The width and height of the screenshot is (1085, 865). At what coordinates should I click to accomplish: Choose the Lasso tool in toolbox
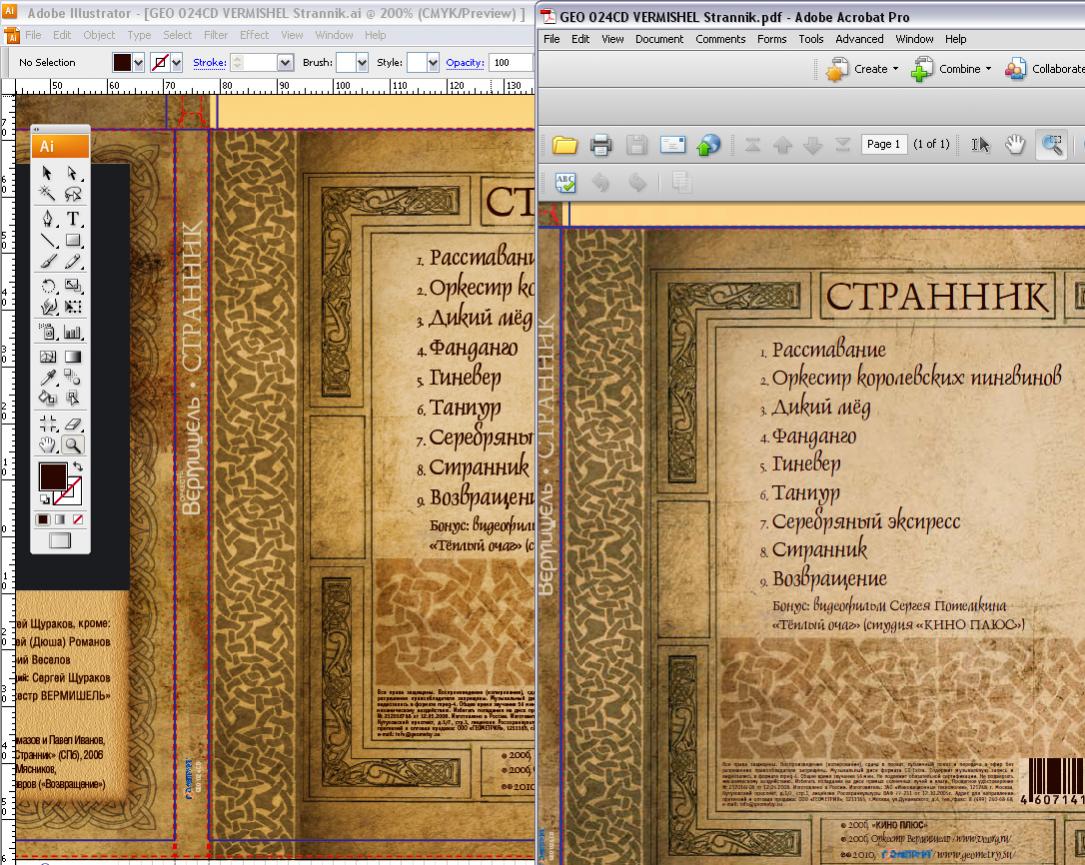72,193
